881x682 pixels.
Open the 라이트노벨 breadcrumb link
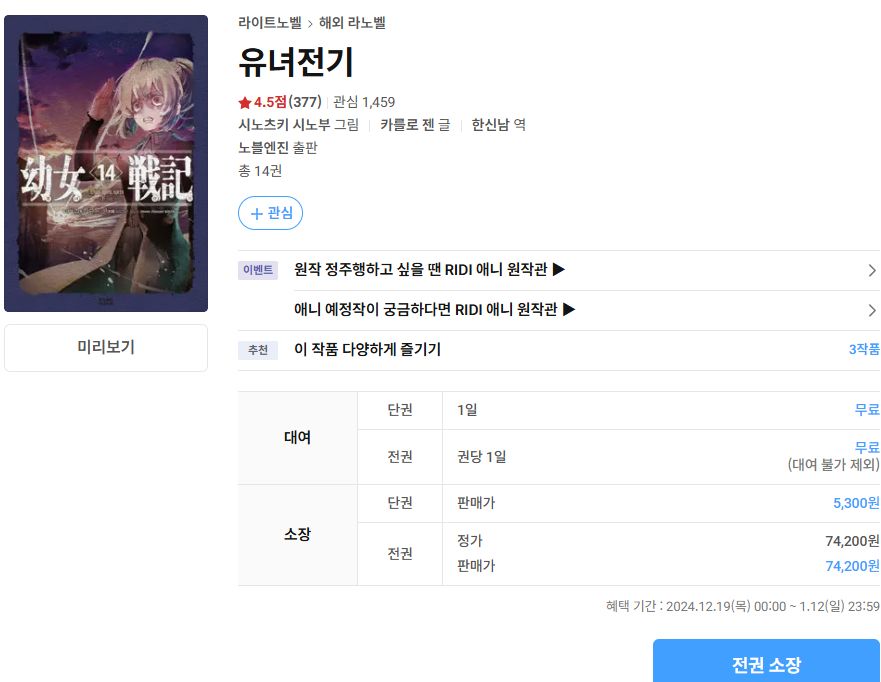(x=270, y=23)
